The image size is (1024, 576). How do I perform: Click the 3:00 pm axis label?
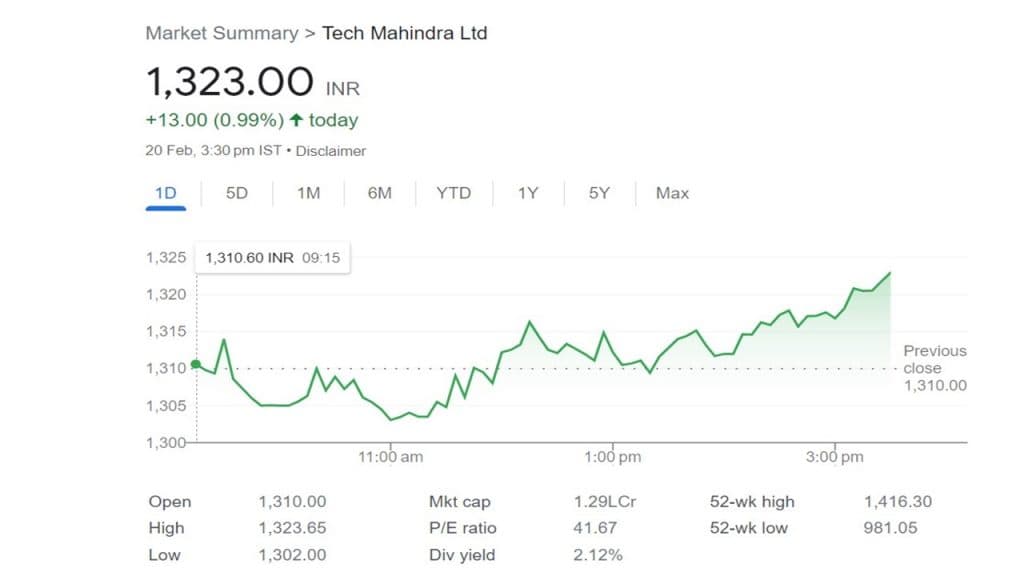tap(834, 457)
